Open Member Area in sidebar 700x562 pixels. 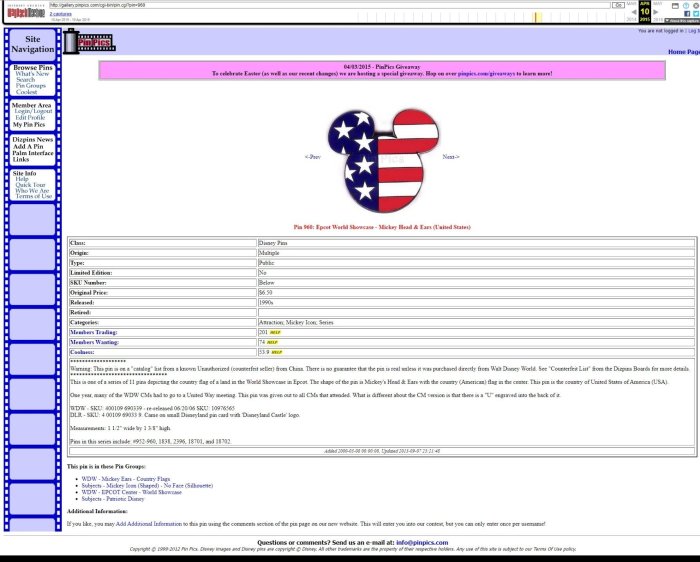31,105
